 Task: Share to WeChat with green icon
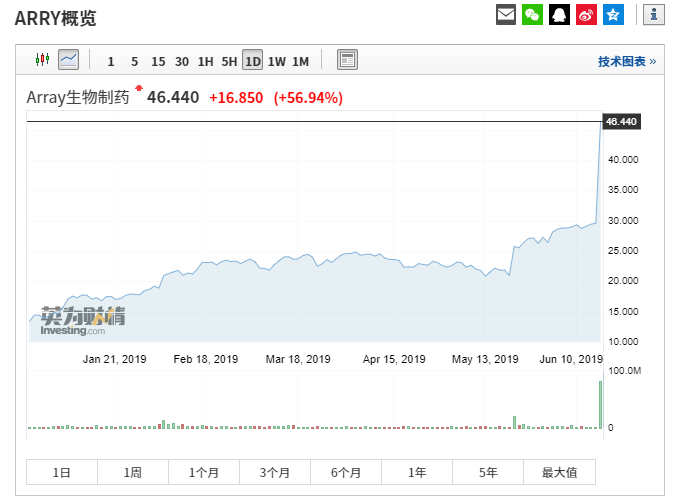[532, 15]
